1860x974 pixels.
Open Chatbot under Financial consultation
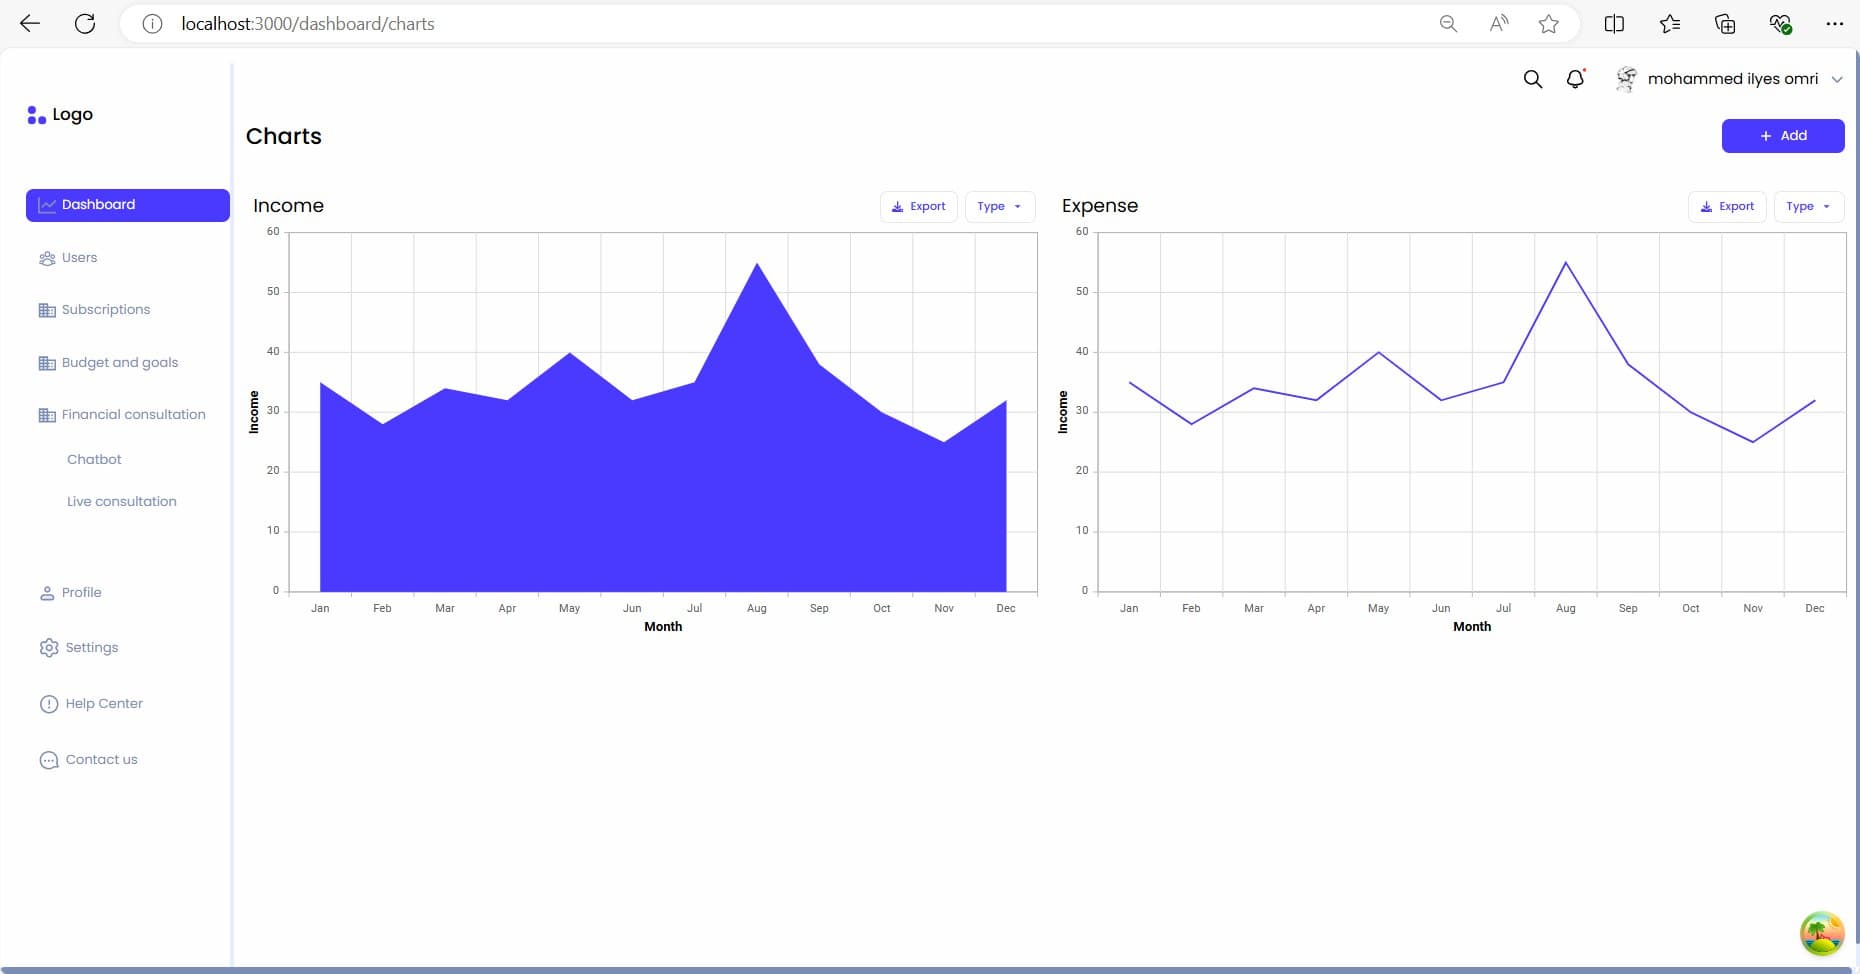click(x=94, y=460)
